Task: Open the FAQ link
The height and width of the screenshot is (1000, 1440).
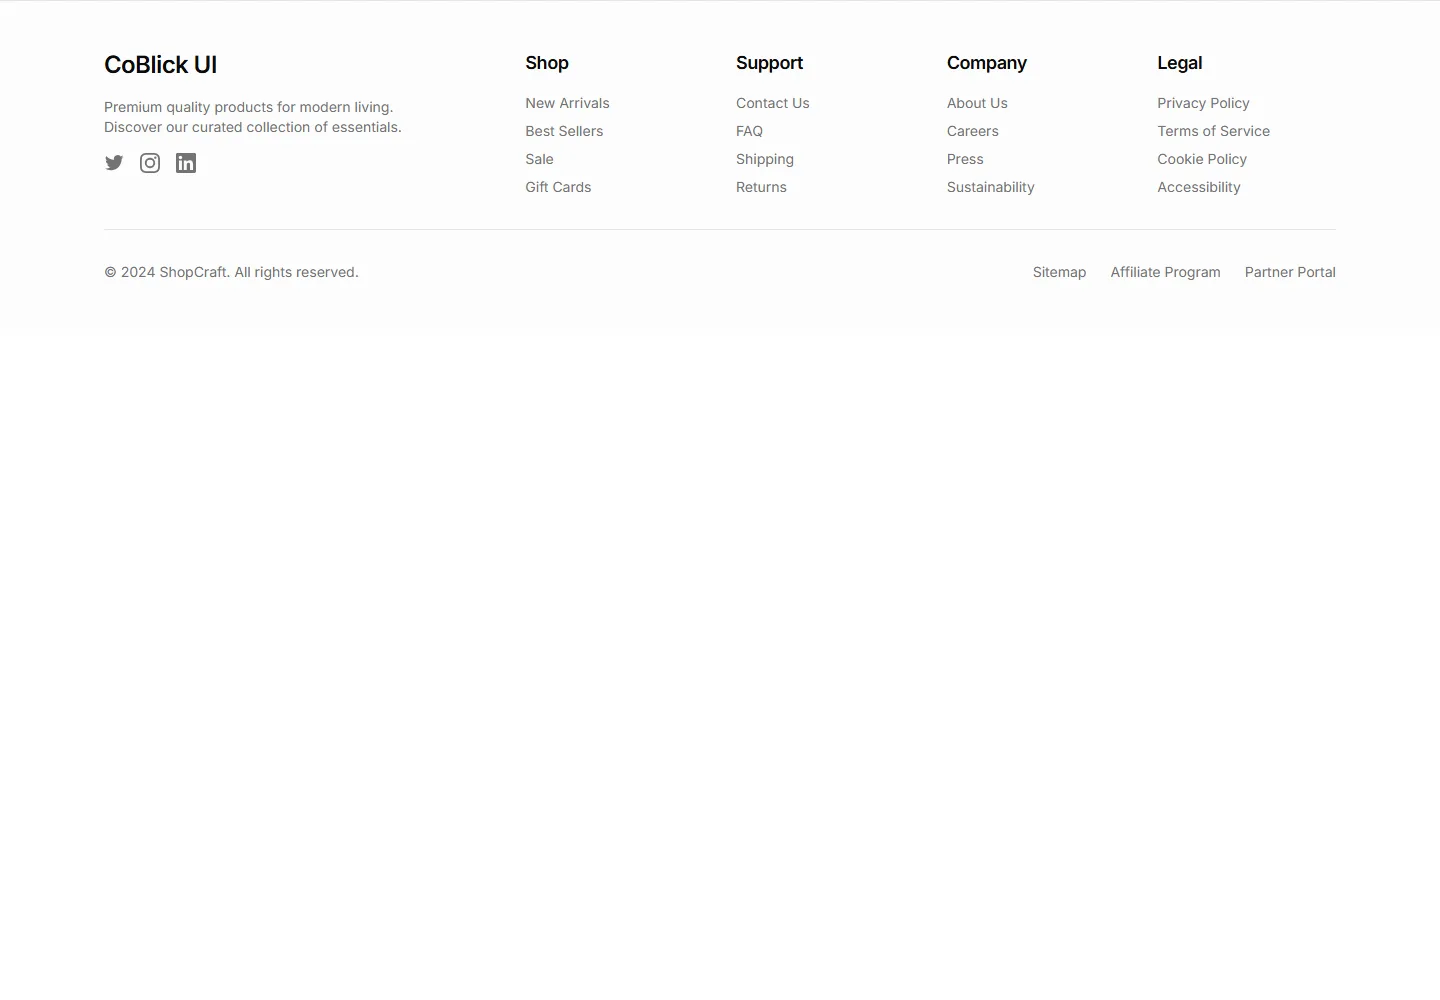Action: [x=749, y=131]
